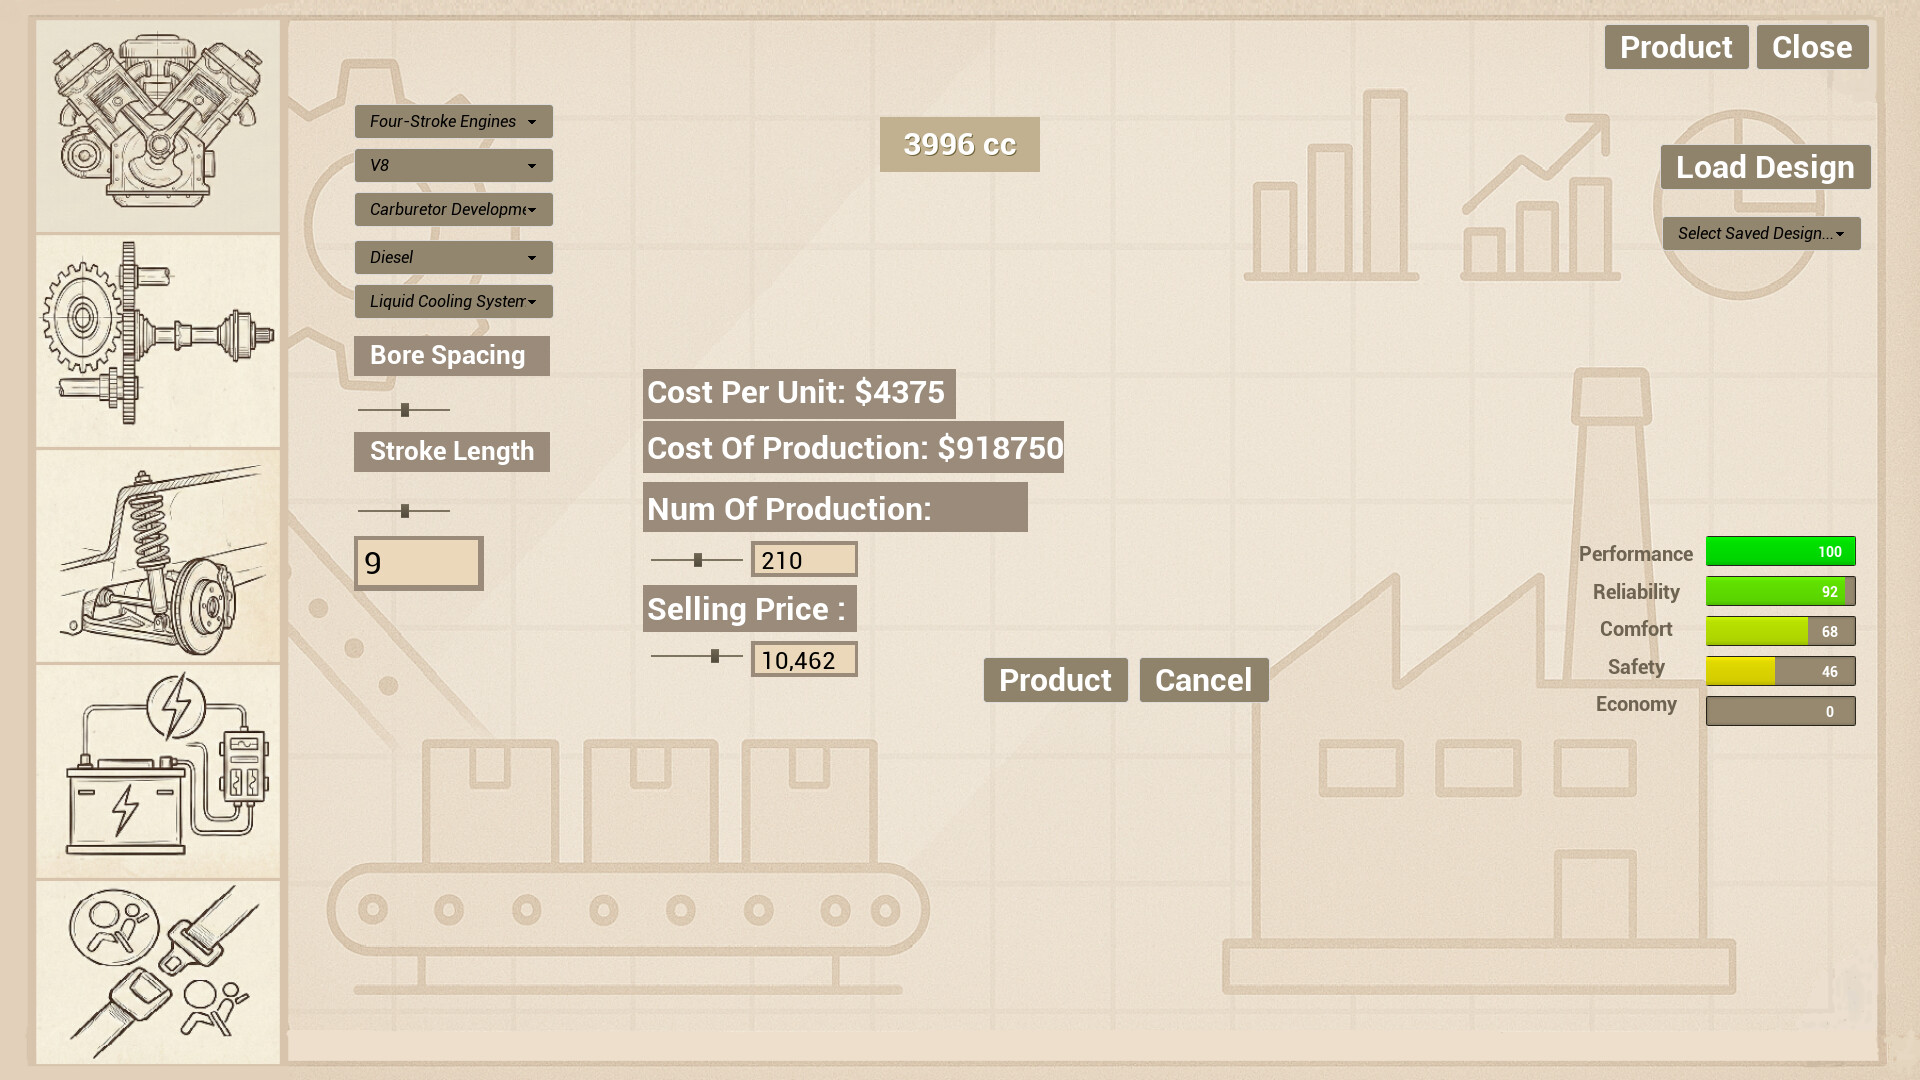1920x1080 pixels.
Task: Open the transmission gears section
Action: click(157, 340)
